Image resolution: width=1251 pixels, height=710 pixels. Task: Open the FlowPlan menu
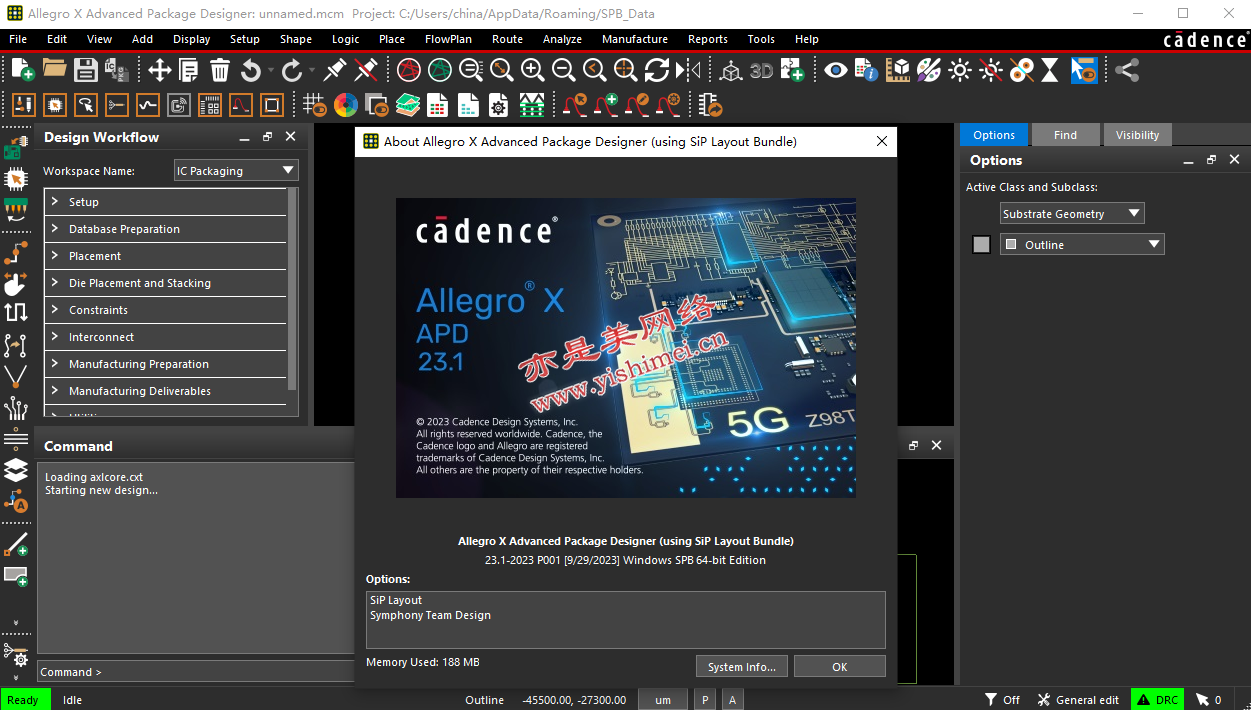448,39
